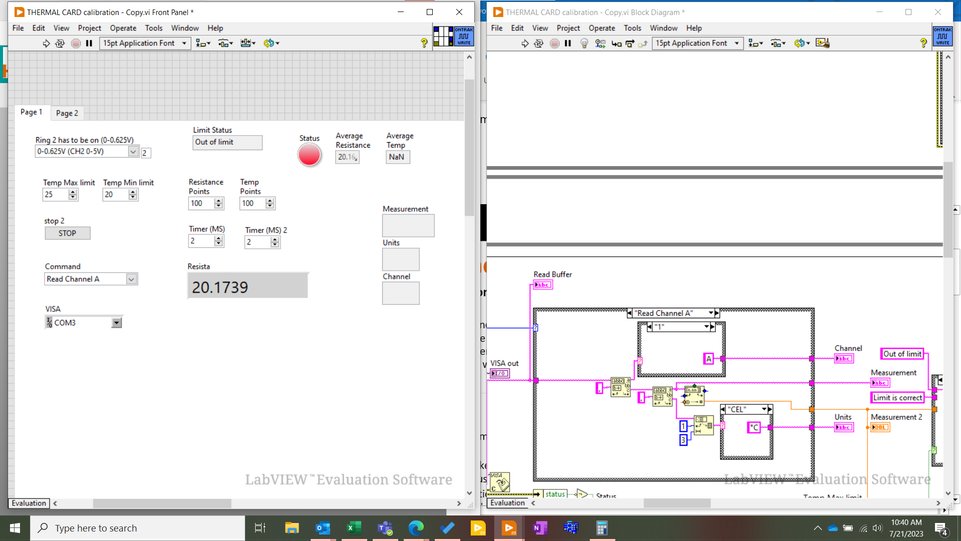
Task: Click Front Panel vertical scrollbar
Action: tap(469, 147)
